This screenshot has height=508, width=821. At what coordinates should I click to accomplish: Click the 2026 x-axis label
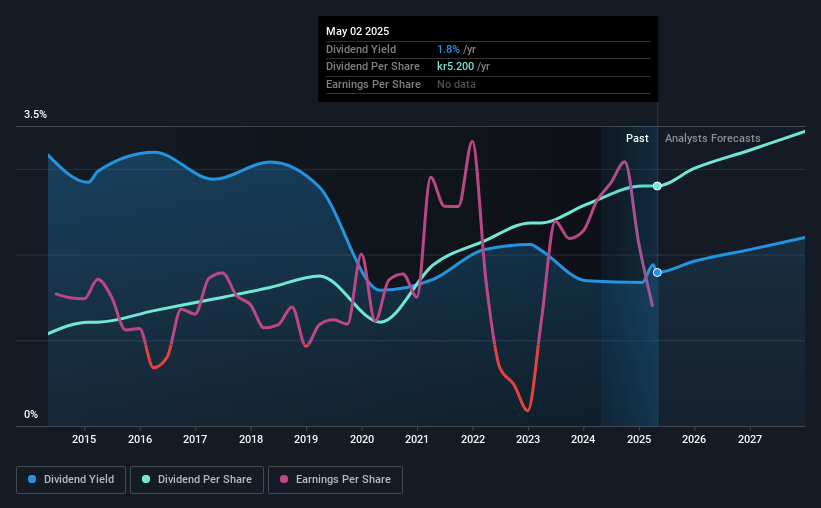click(694, 439)
